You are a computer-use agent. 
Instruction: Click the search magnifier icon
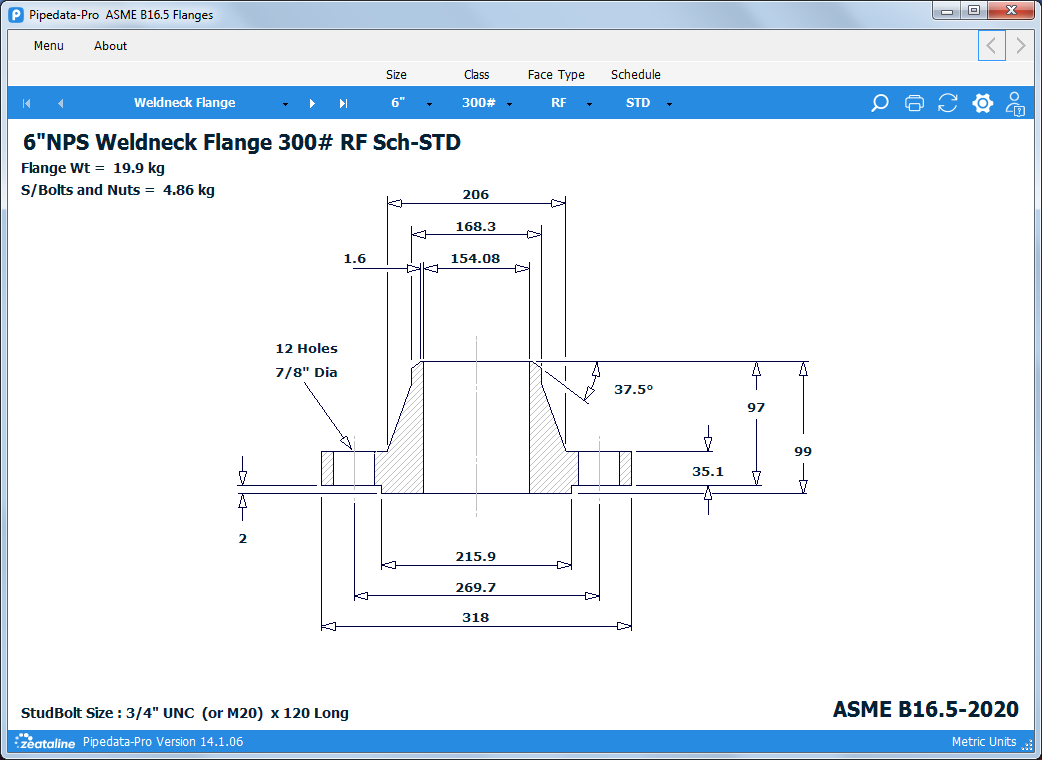click(880, 103)
